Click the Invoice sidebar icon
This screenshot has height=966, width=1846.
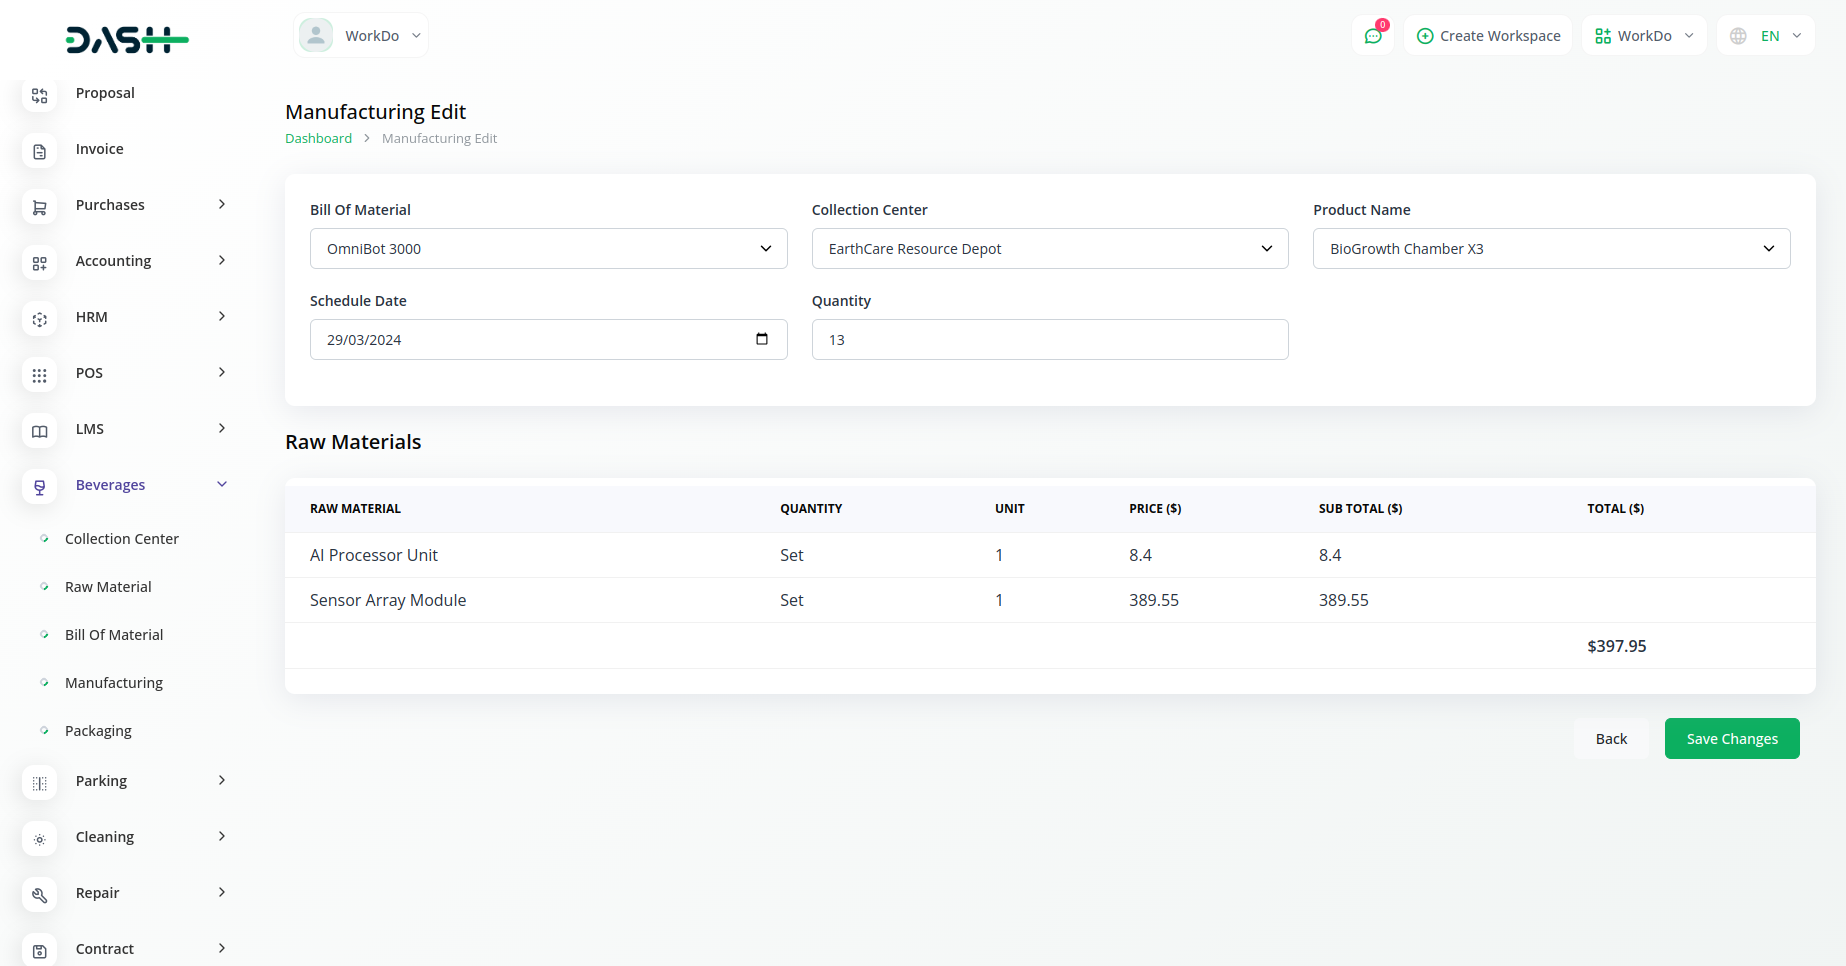coord(40,151)
